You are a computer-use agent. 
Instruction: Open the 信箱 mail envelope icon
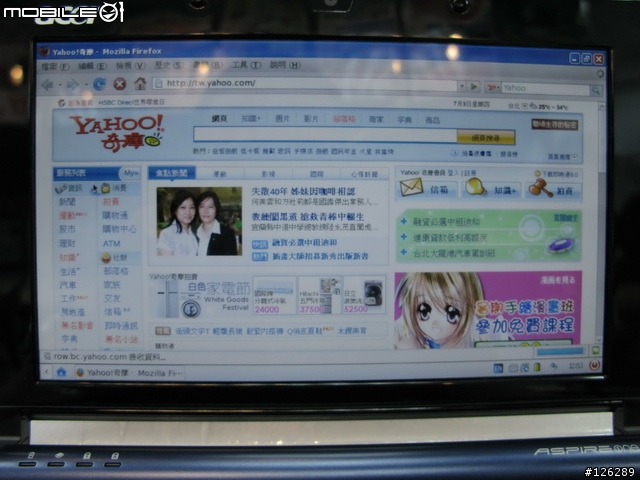tap(411, 188)
